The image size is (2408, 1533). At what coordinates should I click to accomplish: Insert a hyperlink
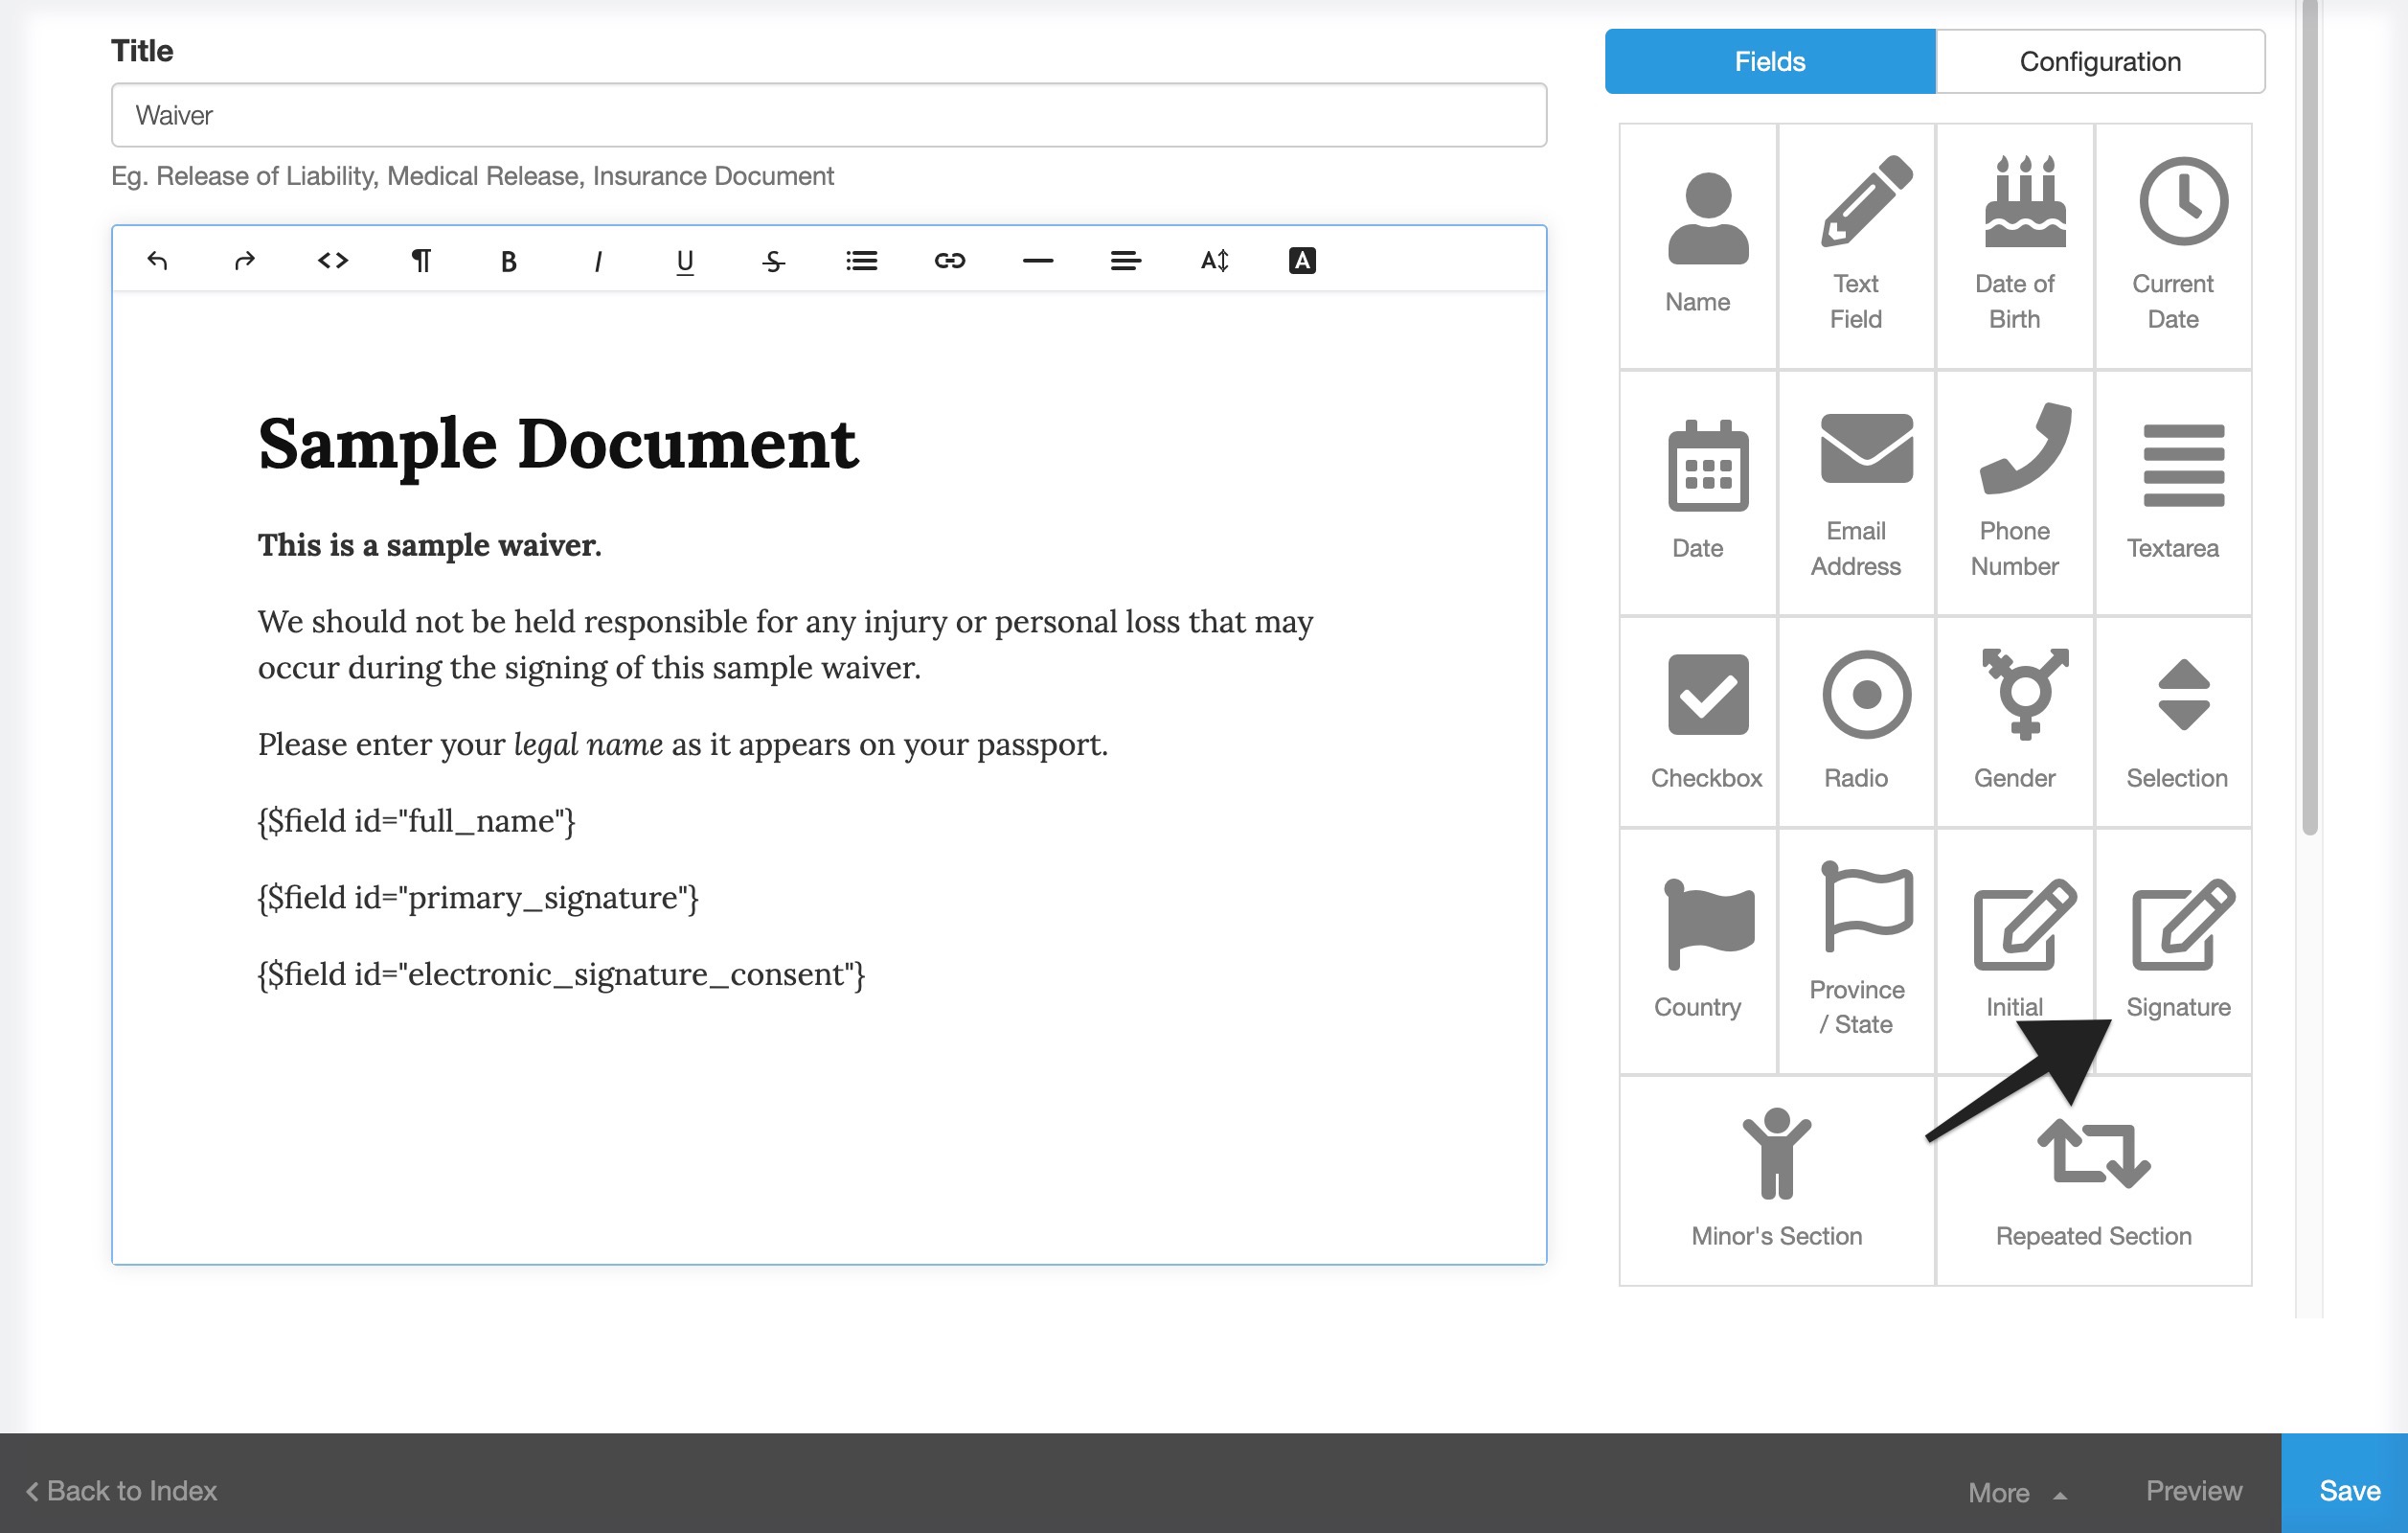949,261
